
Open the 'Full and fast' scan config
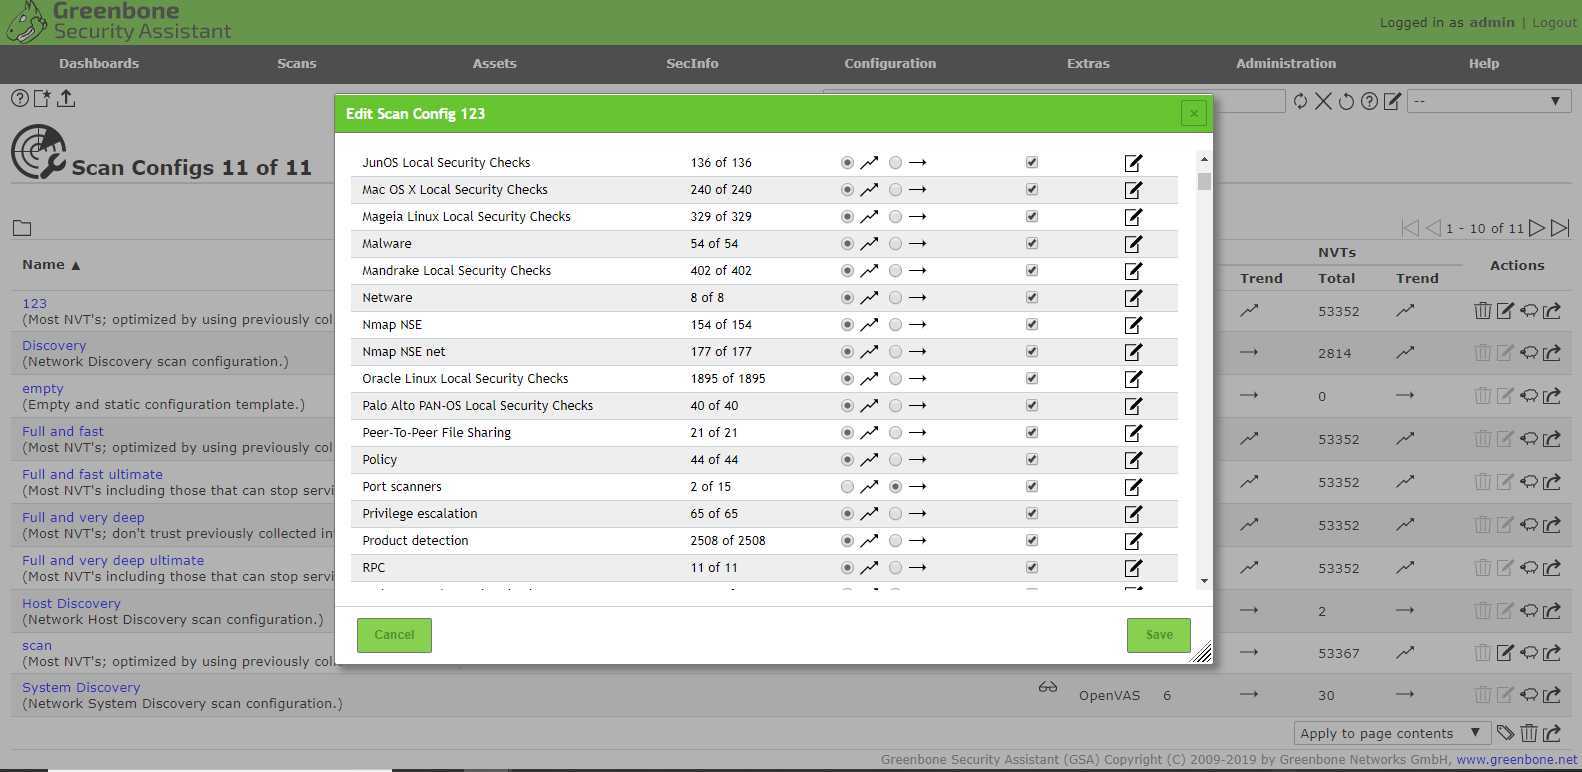(63, 431)
